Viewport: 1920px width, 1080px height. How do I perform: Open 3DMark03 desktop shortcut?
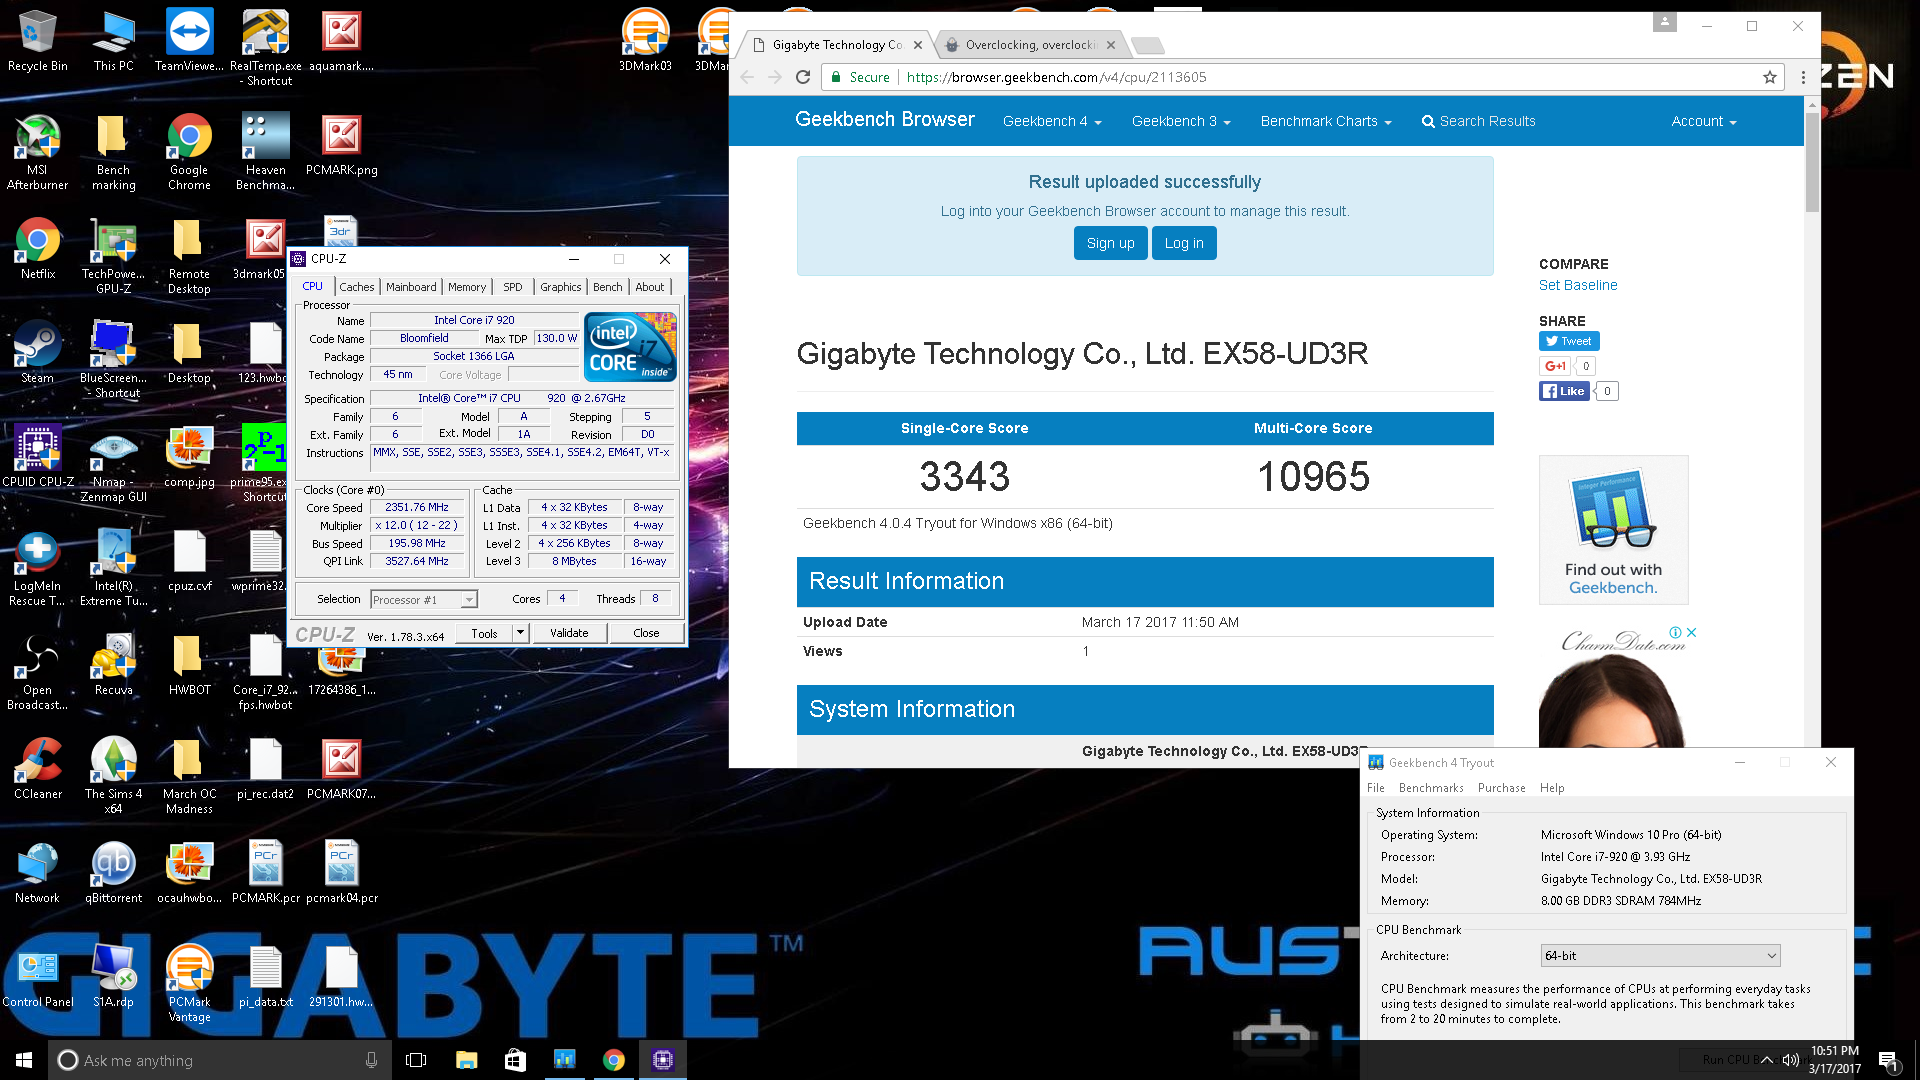pyautogui.click(x=645, y=41)
